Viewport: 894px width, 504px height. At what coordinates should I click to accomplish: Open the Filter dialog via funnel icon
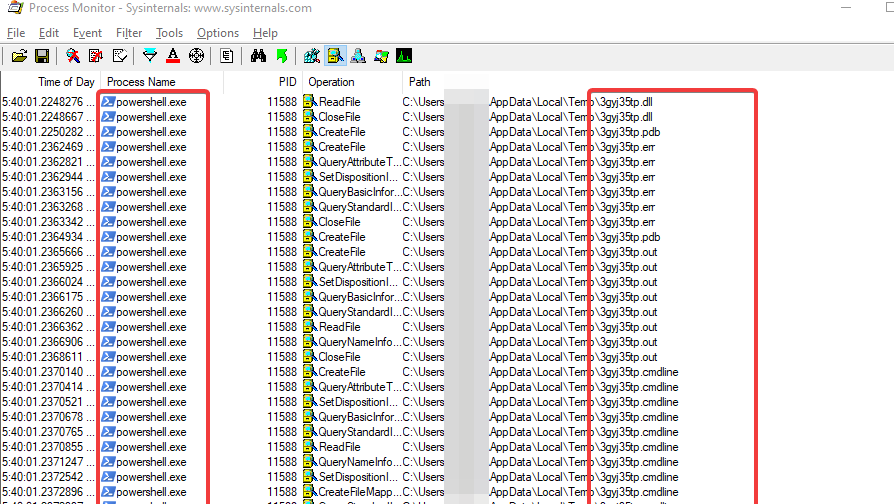click(x=149, y=56)
